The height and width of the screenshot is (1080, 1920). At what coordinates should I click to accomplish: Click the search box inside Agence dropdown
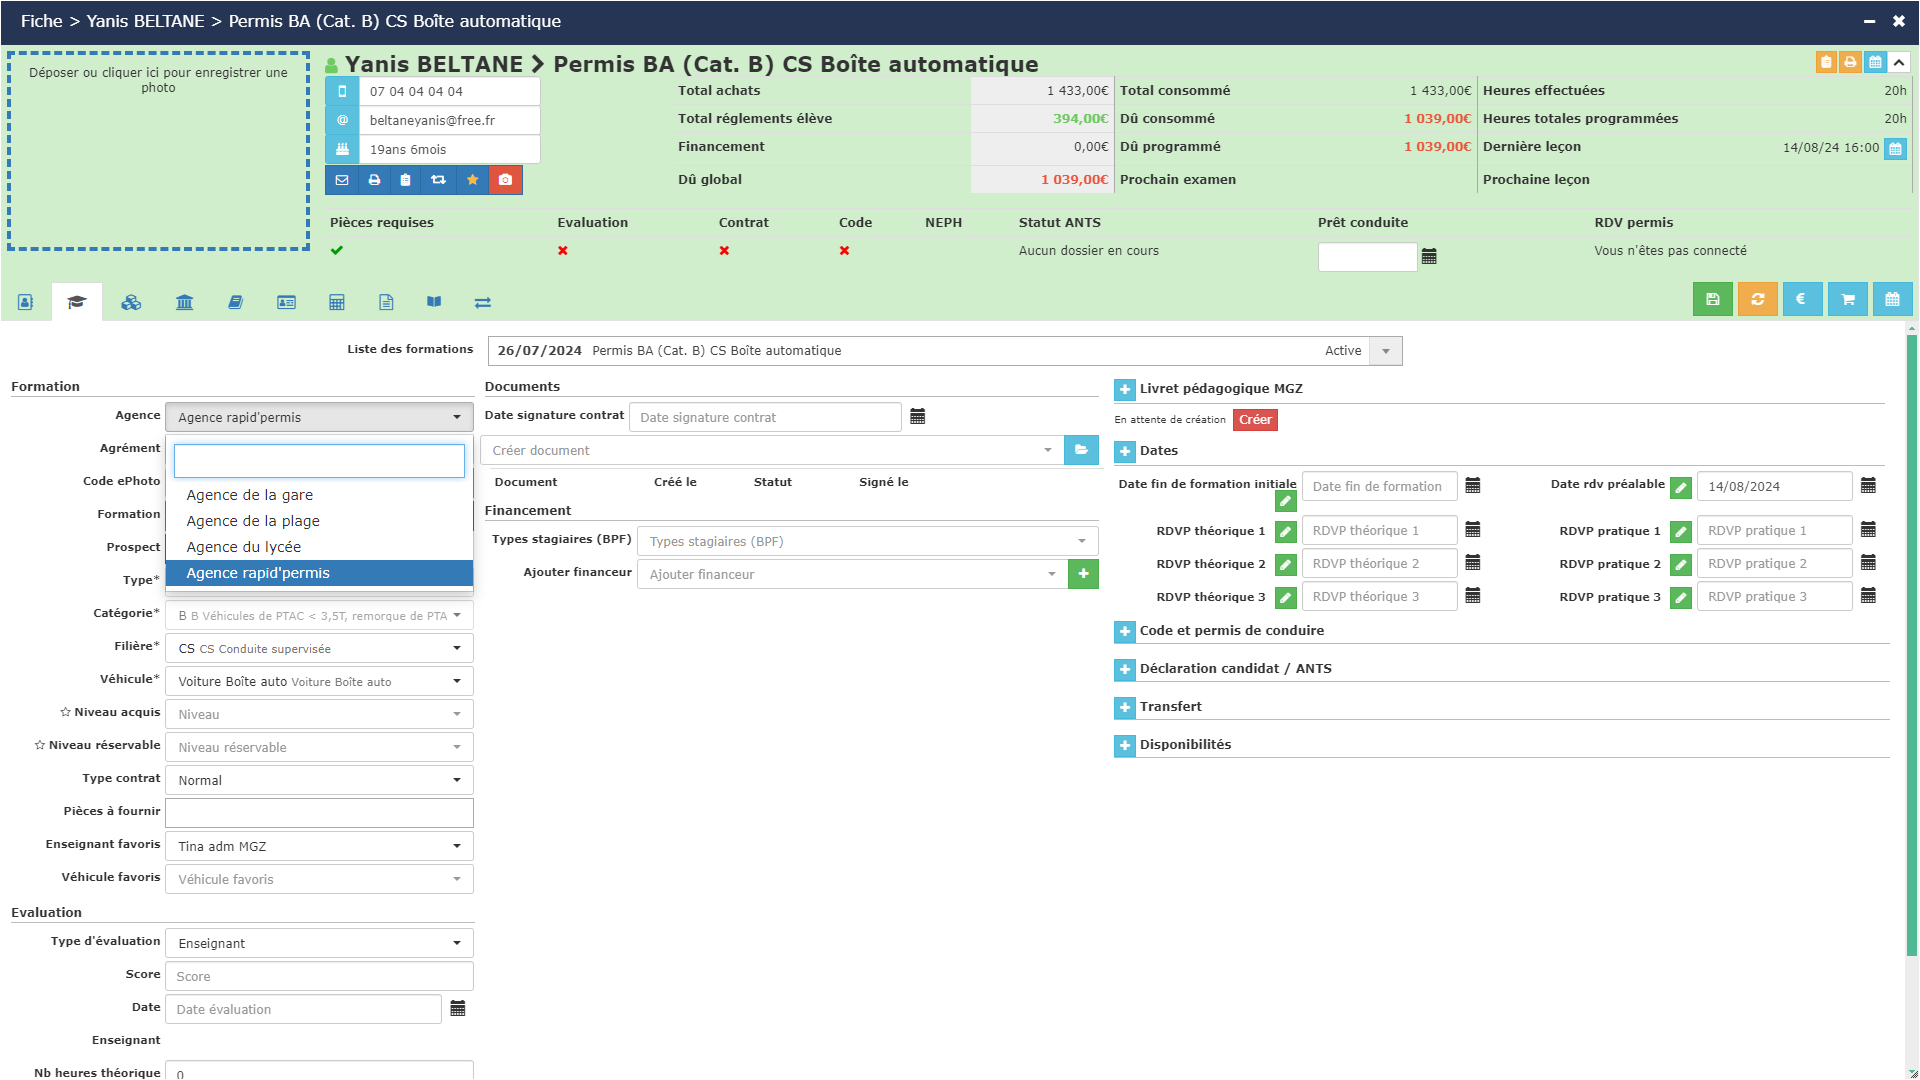coord(319,461)
